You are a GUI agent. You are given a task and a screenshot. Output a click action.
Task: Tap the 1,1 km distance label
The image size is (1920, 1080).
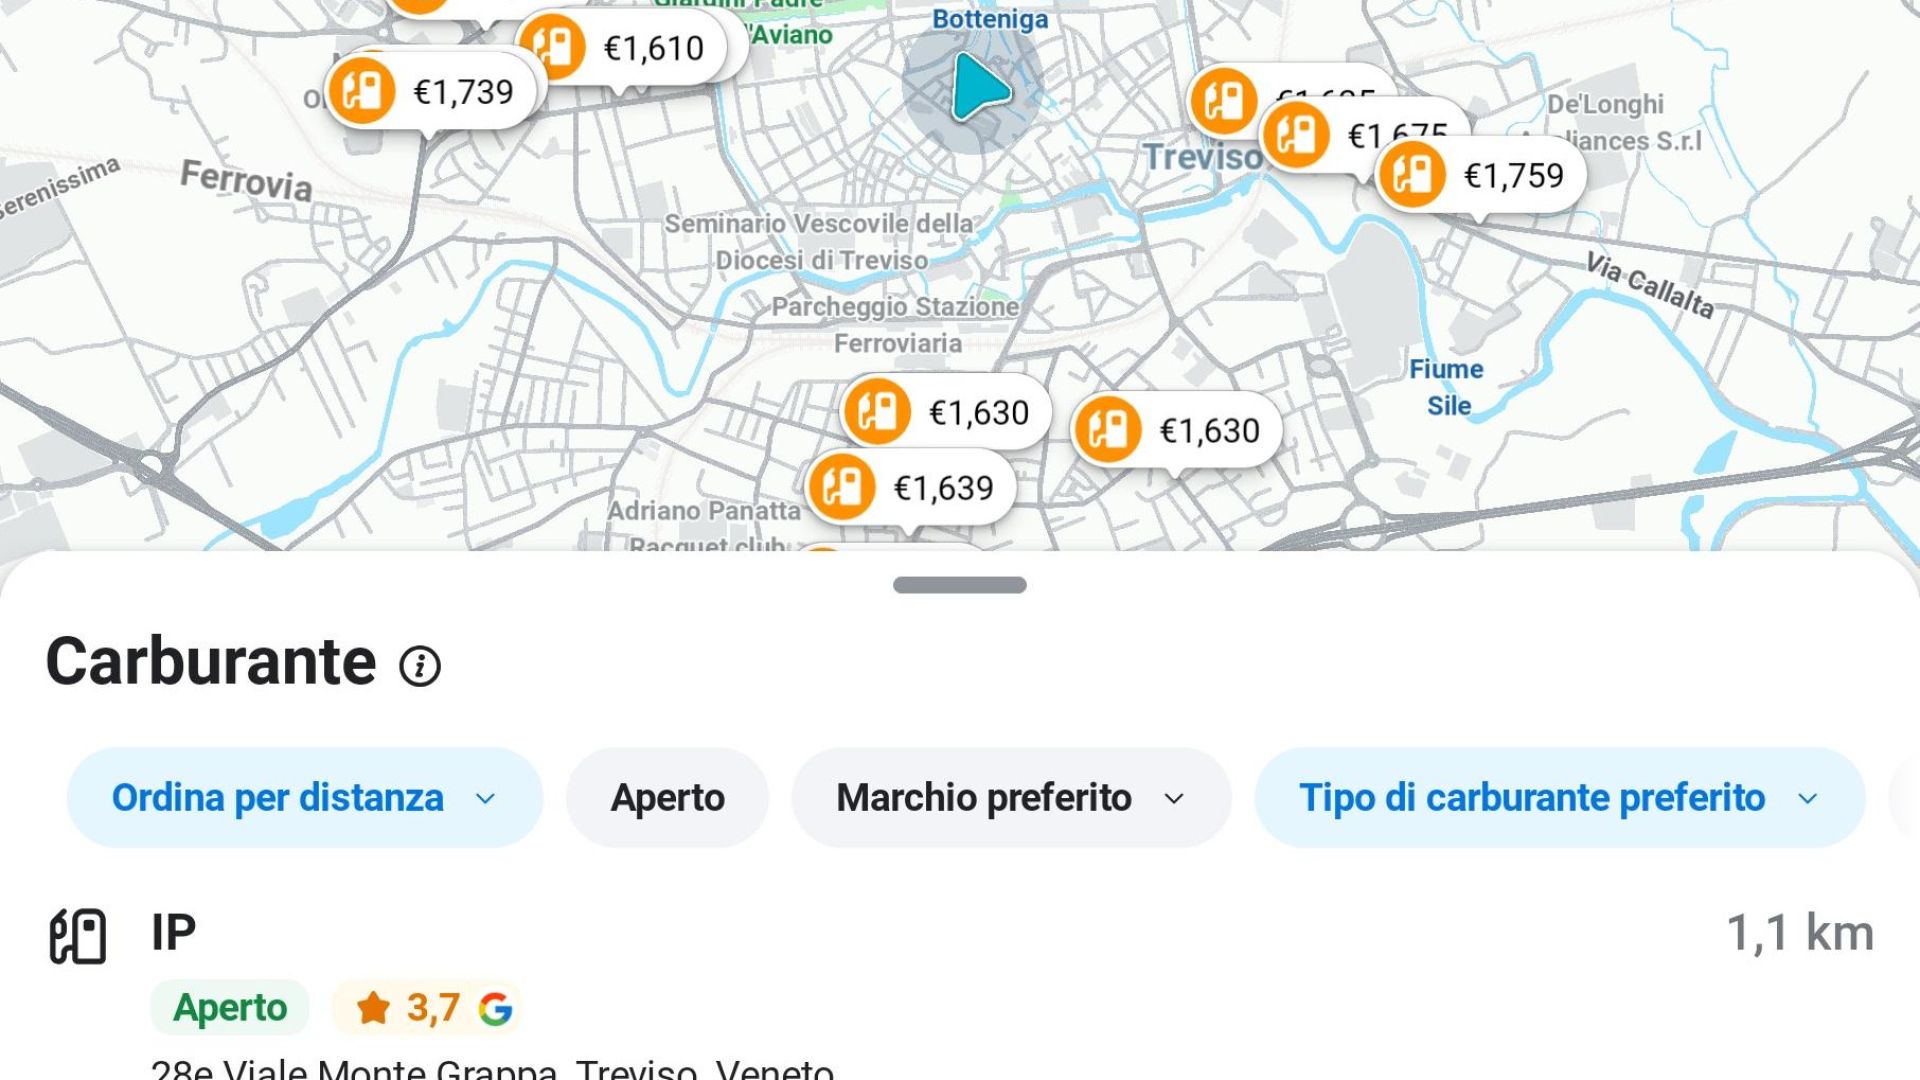pos(1799,933)
